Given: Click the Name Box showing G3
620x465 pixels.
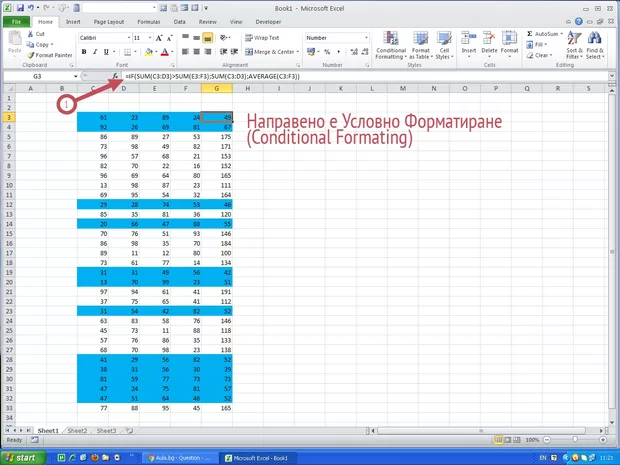Looking at the screenshot, I should [x=38, y=76].
